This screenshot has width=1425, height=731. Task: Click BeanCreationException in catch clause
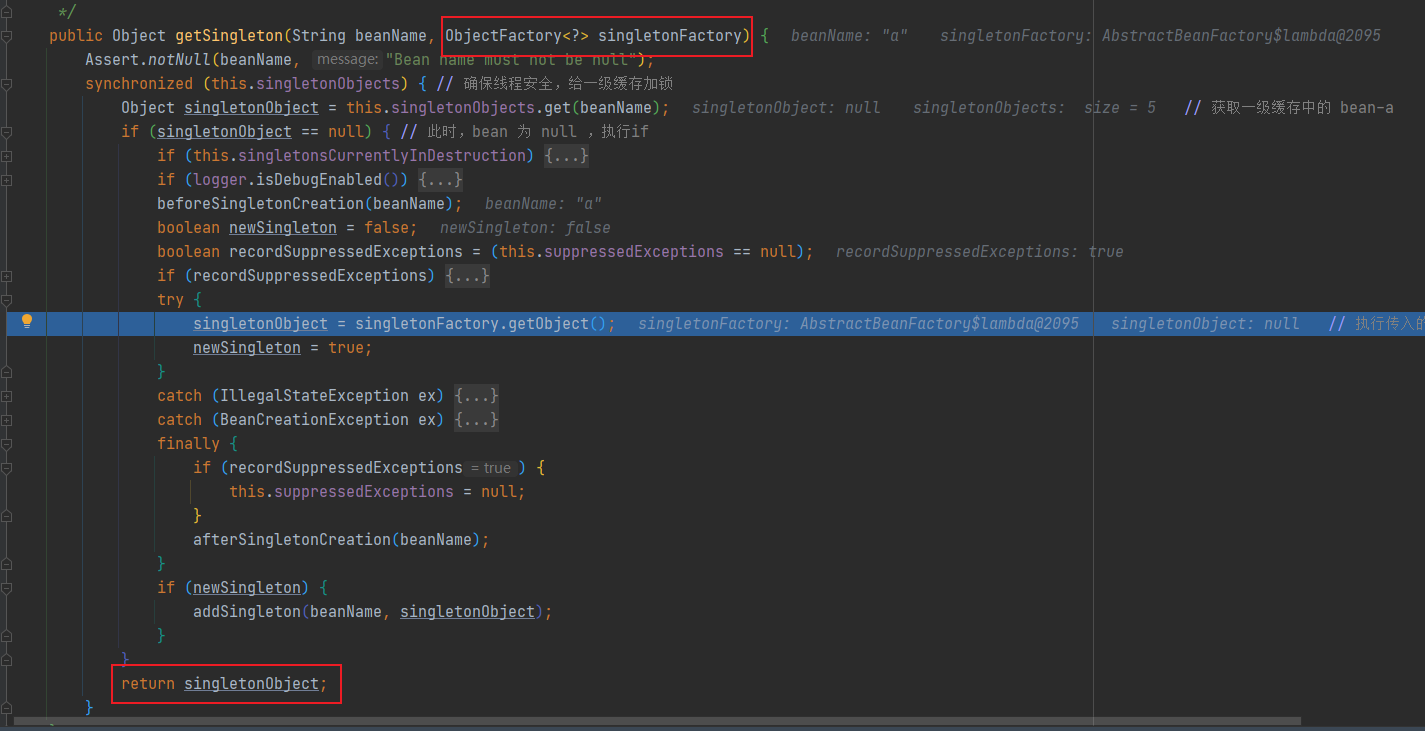click(x=314, y=420)
